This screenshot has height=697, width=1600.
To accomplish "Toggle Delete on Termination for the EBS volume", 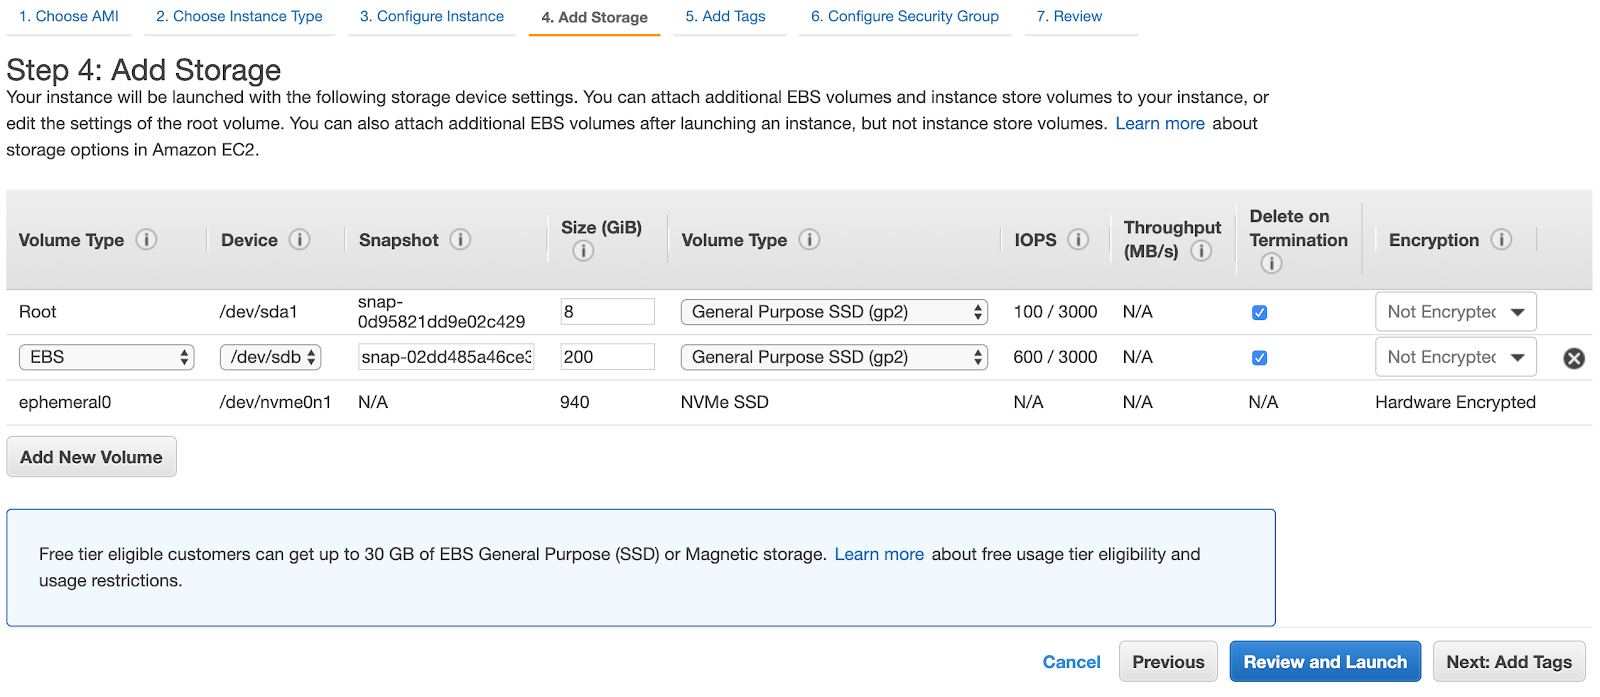I will tap(1260, 358).
